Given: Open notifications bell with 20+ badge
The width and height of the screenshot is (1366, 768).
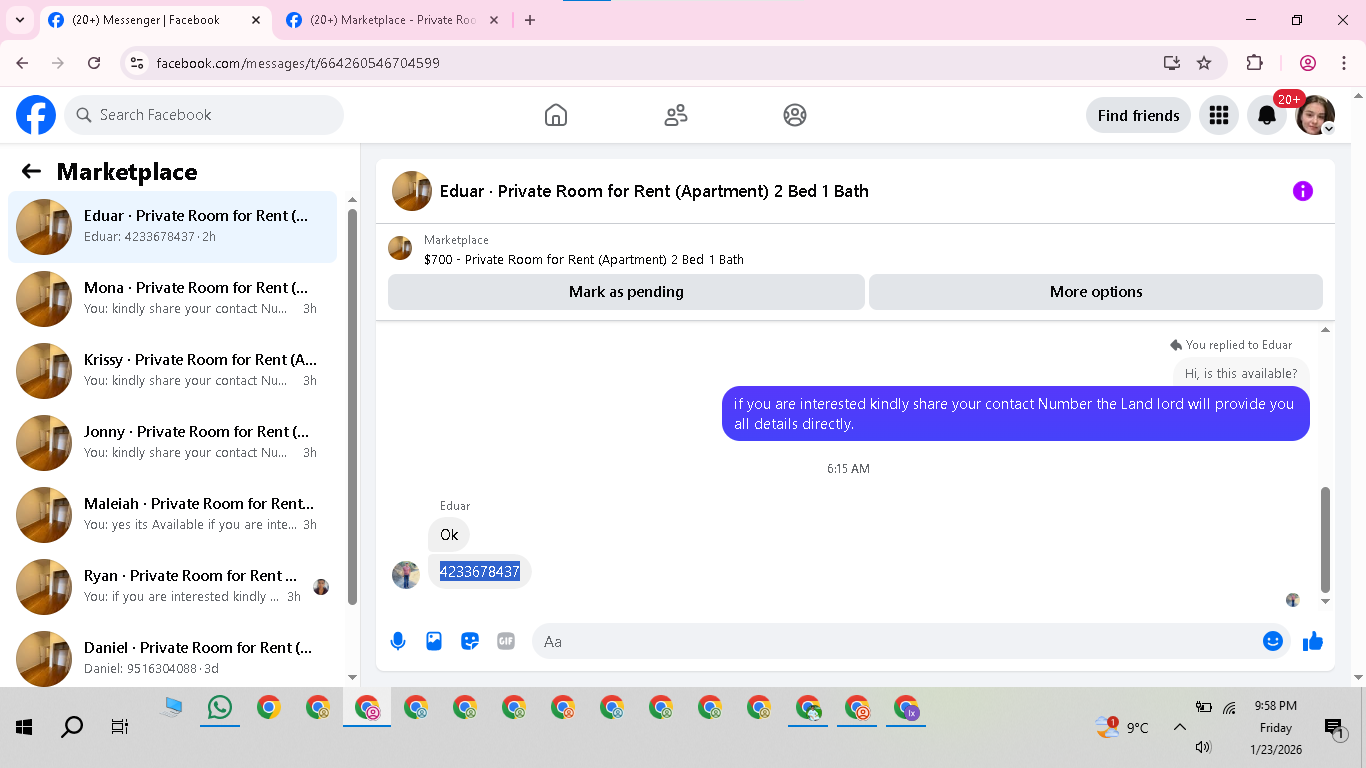Looking at the screenshot, I should (x=1267, y=115).
